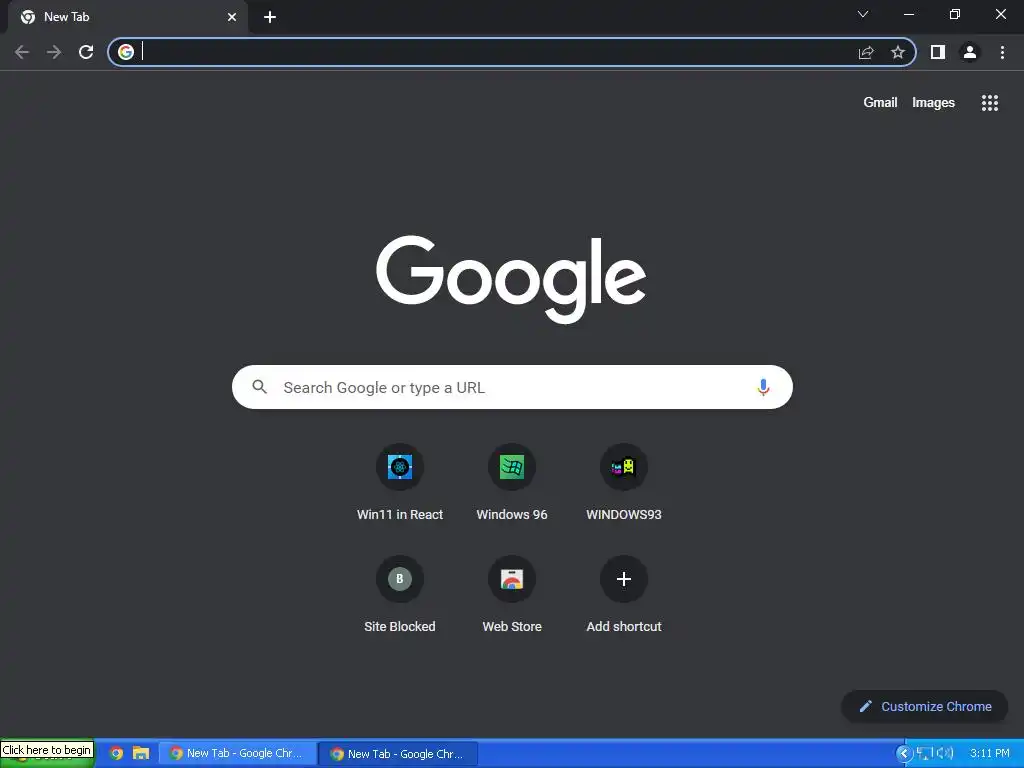Image resolution: width=1024 pixels, height=768 pixels.
Task: Bookmark this tab with star icon
Action: click(898, 52)
